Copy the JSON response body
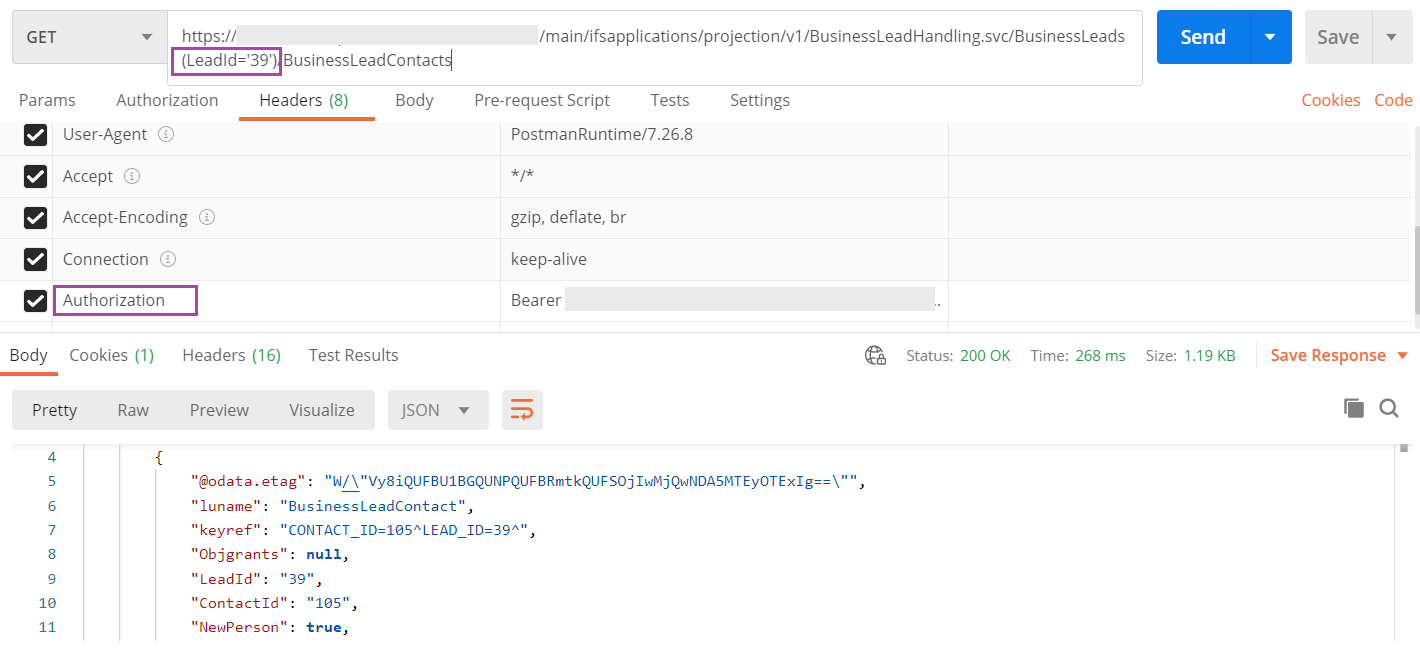 [x=1353, y=408]
